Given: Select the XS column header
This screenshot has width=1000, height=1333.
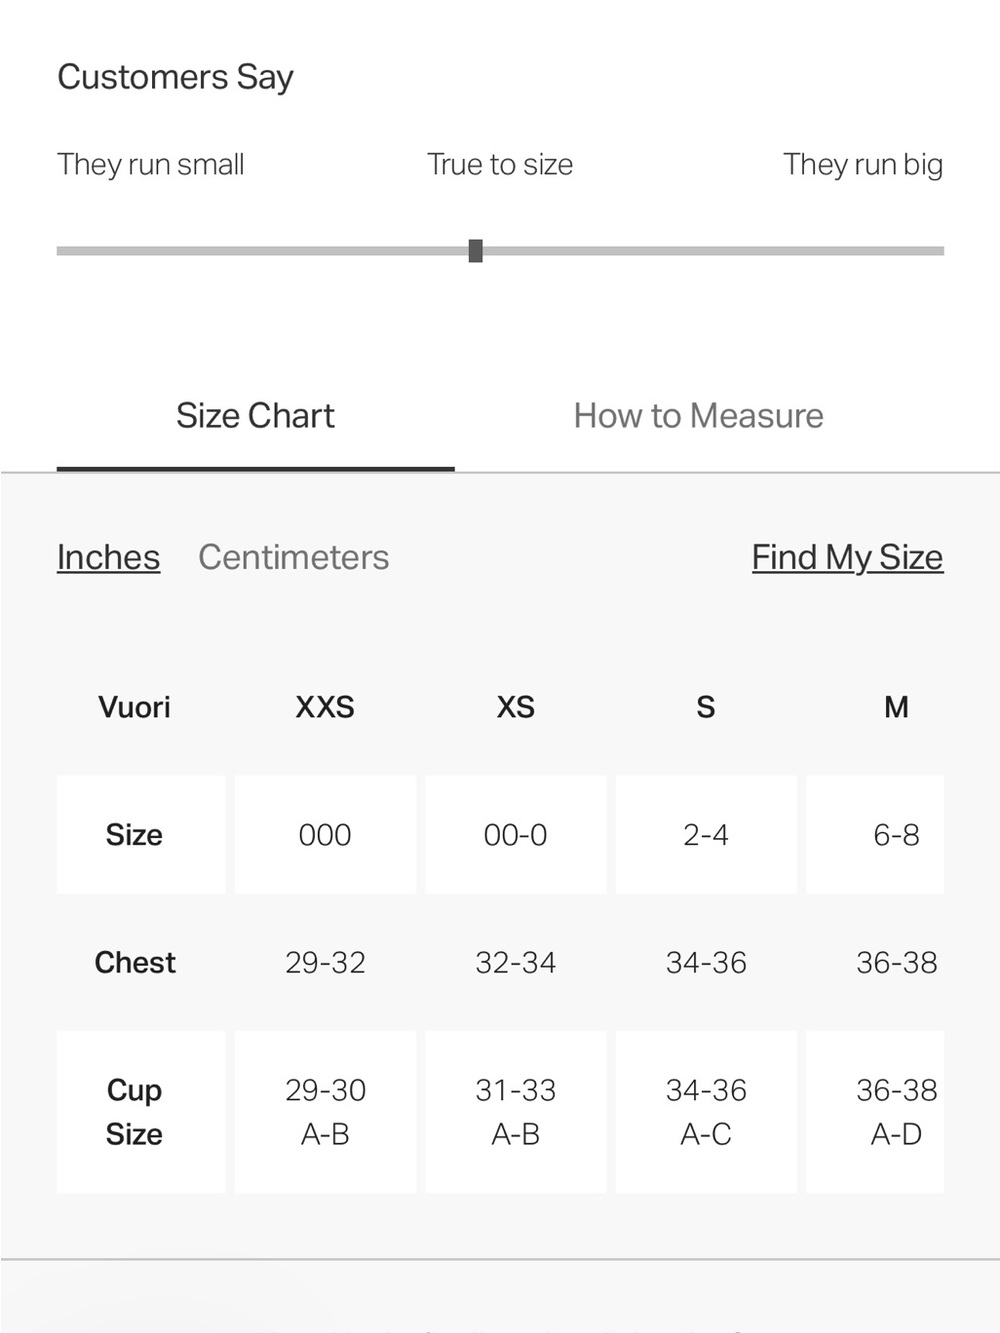Looking at the screenshot, I should 516,707.
